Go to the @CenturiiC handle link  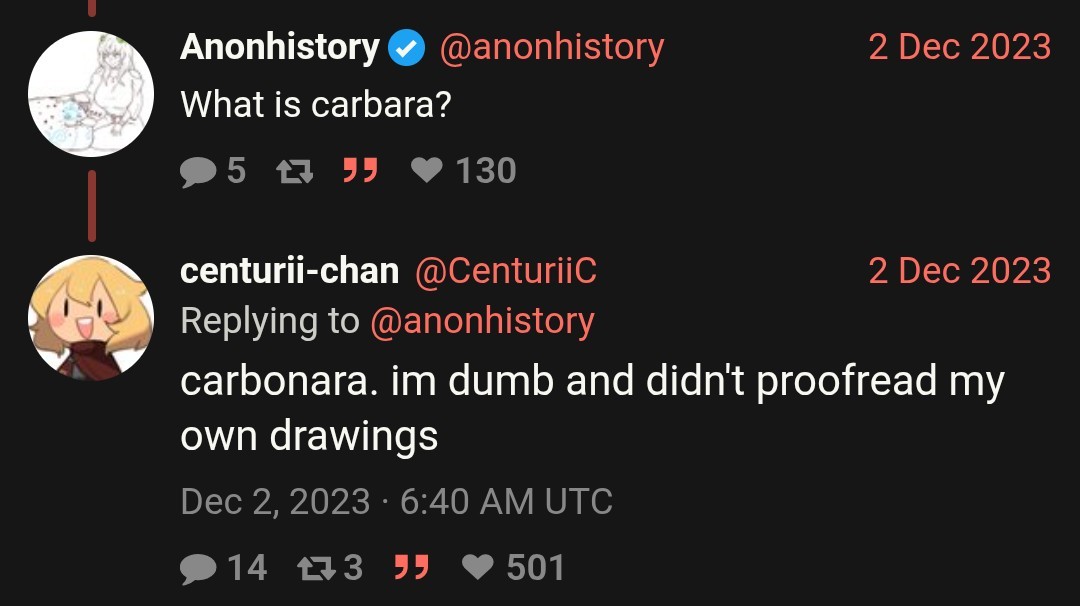coord(505,270)
